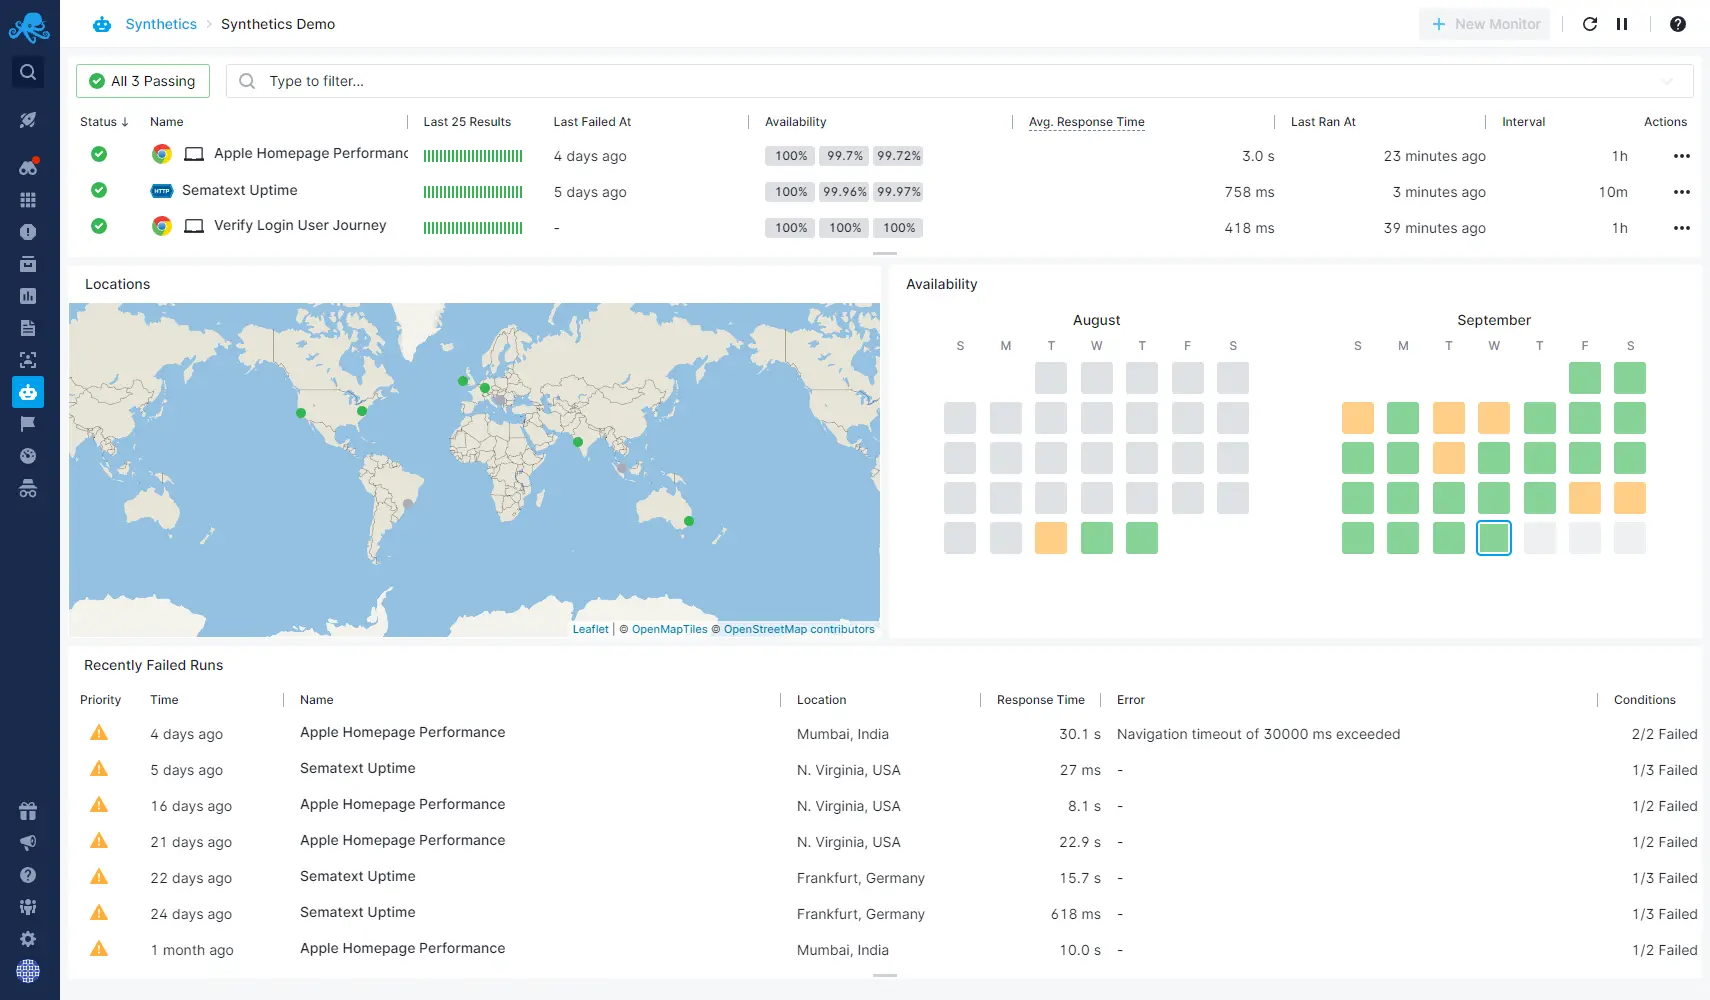Click the user-scan Experience icon in sidebar
1710x1000 pixels.
tap(28, 360)
